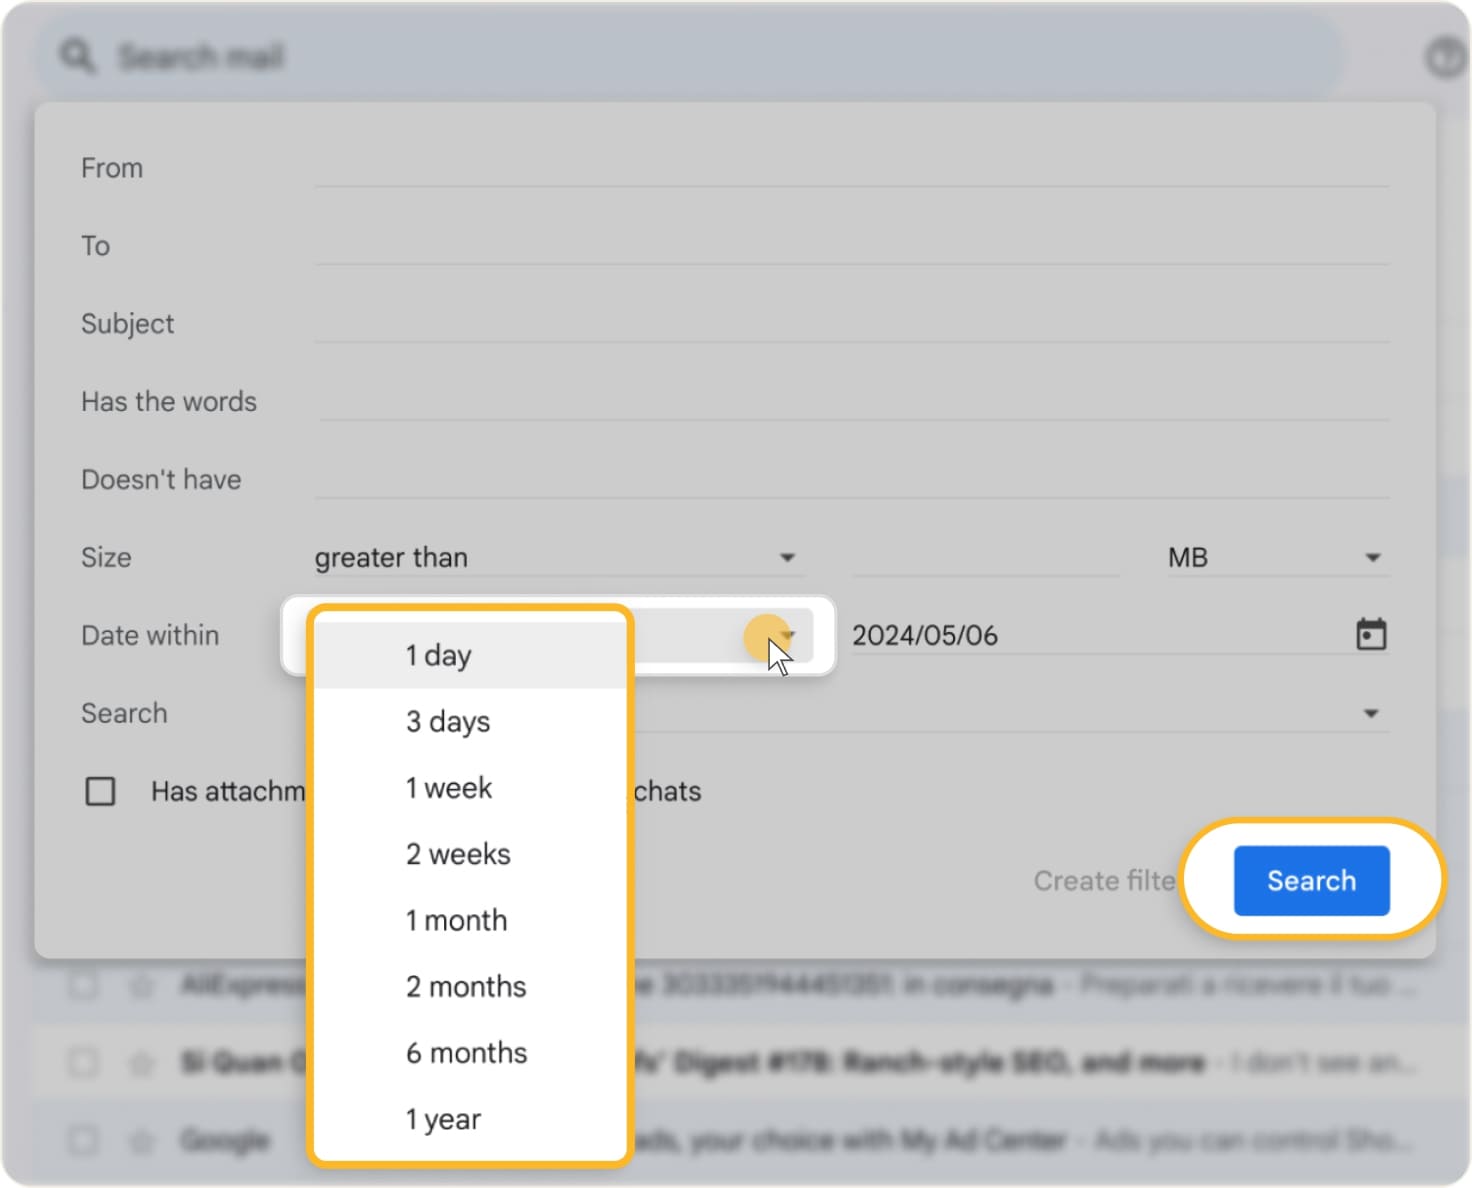Click the help icon in top right corner
This screenshot has height=1188, width=1472.
[1446, 56]
